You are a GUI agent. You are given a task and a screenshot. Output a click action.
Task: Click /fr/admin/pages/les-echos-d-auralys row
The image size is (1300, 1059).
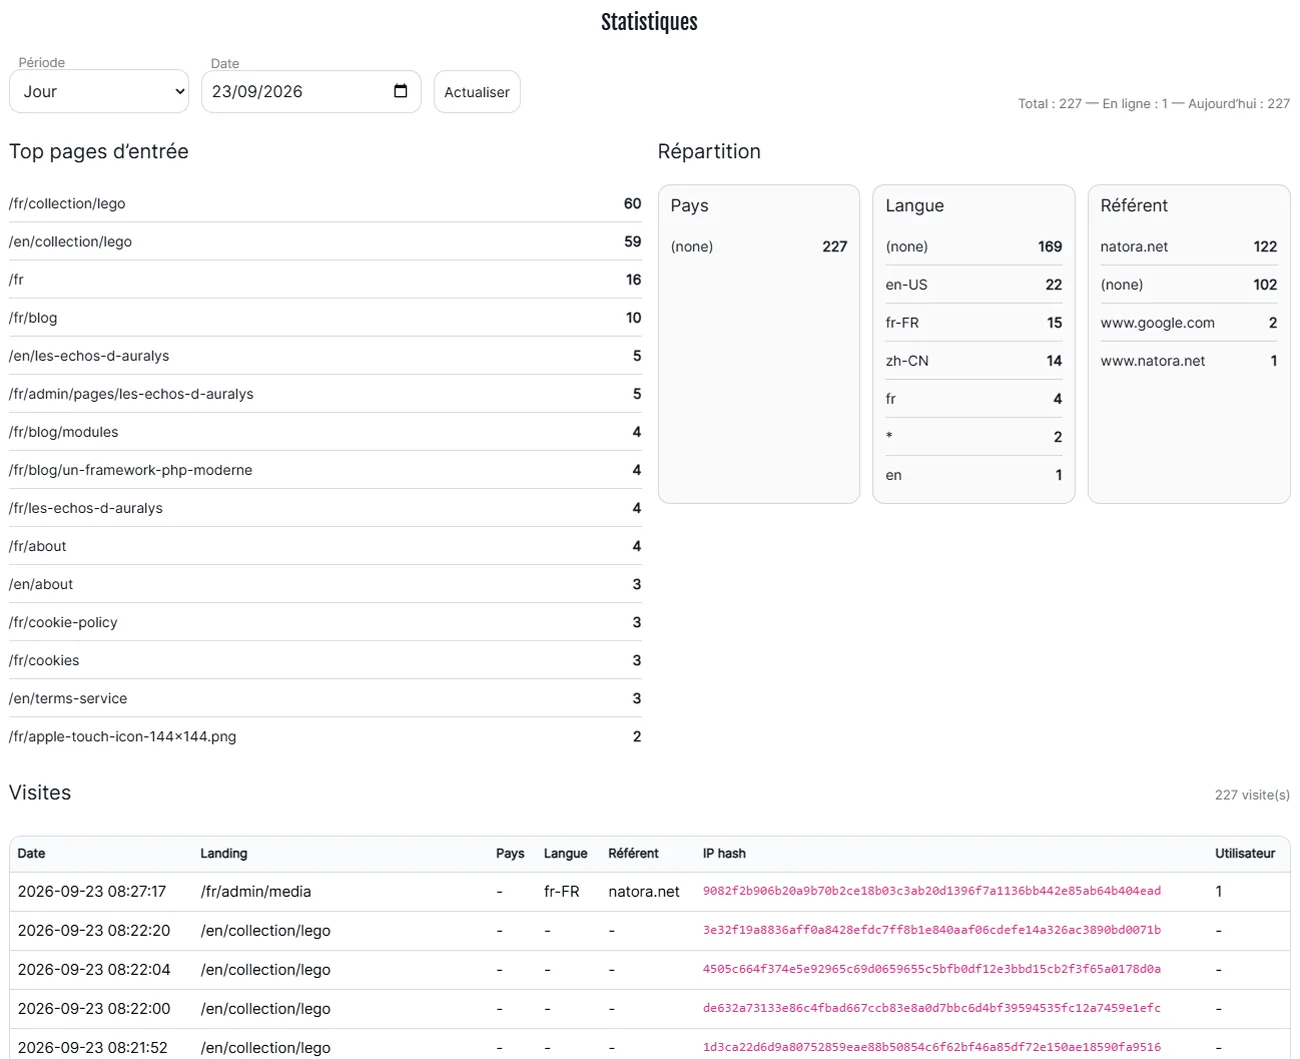pyautogui.click(x=325, y=393)
